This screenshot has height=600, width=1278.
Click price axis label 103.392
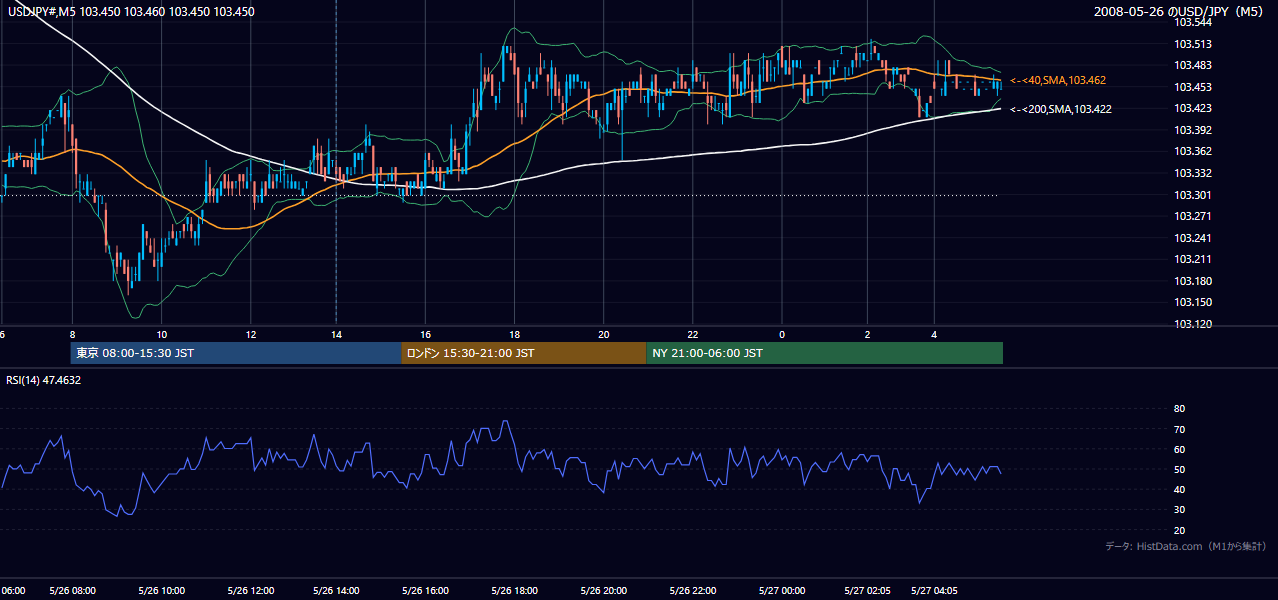(1193, 130)
